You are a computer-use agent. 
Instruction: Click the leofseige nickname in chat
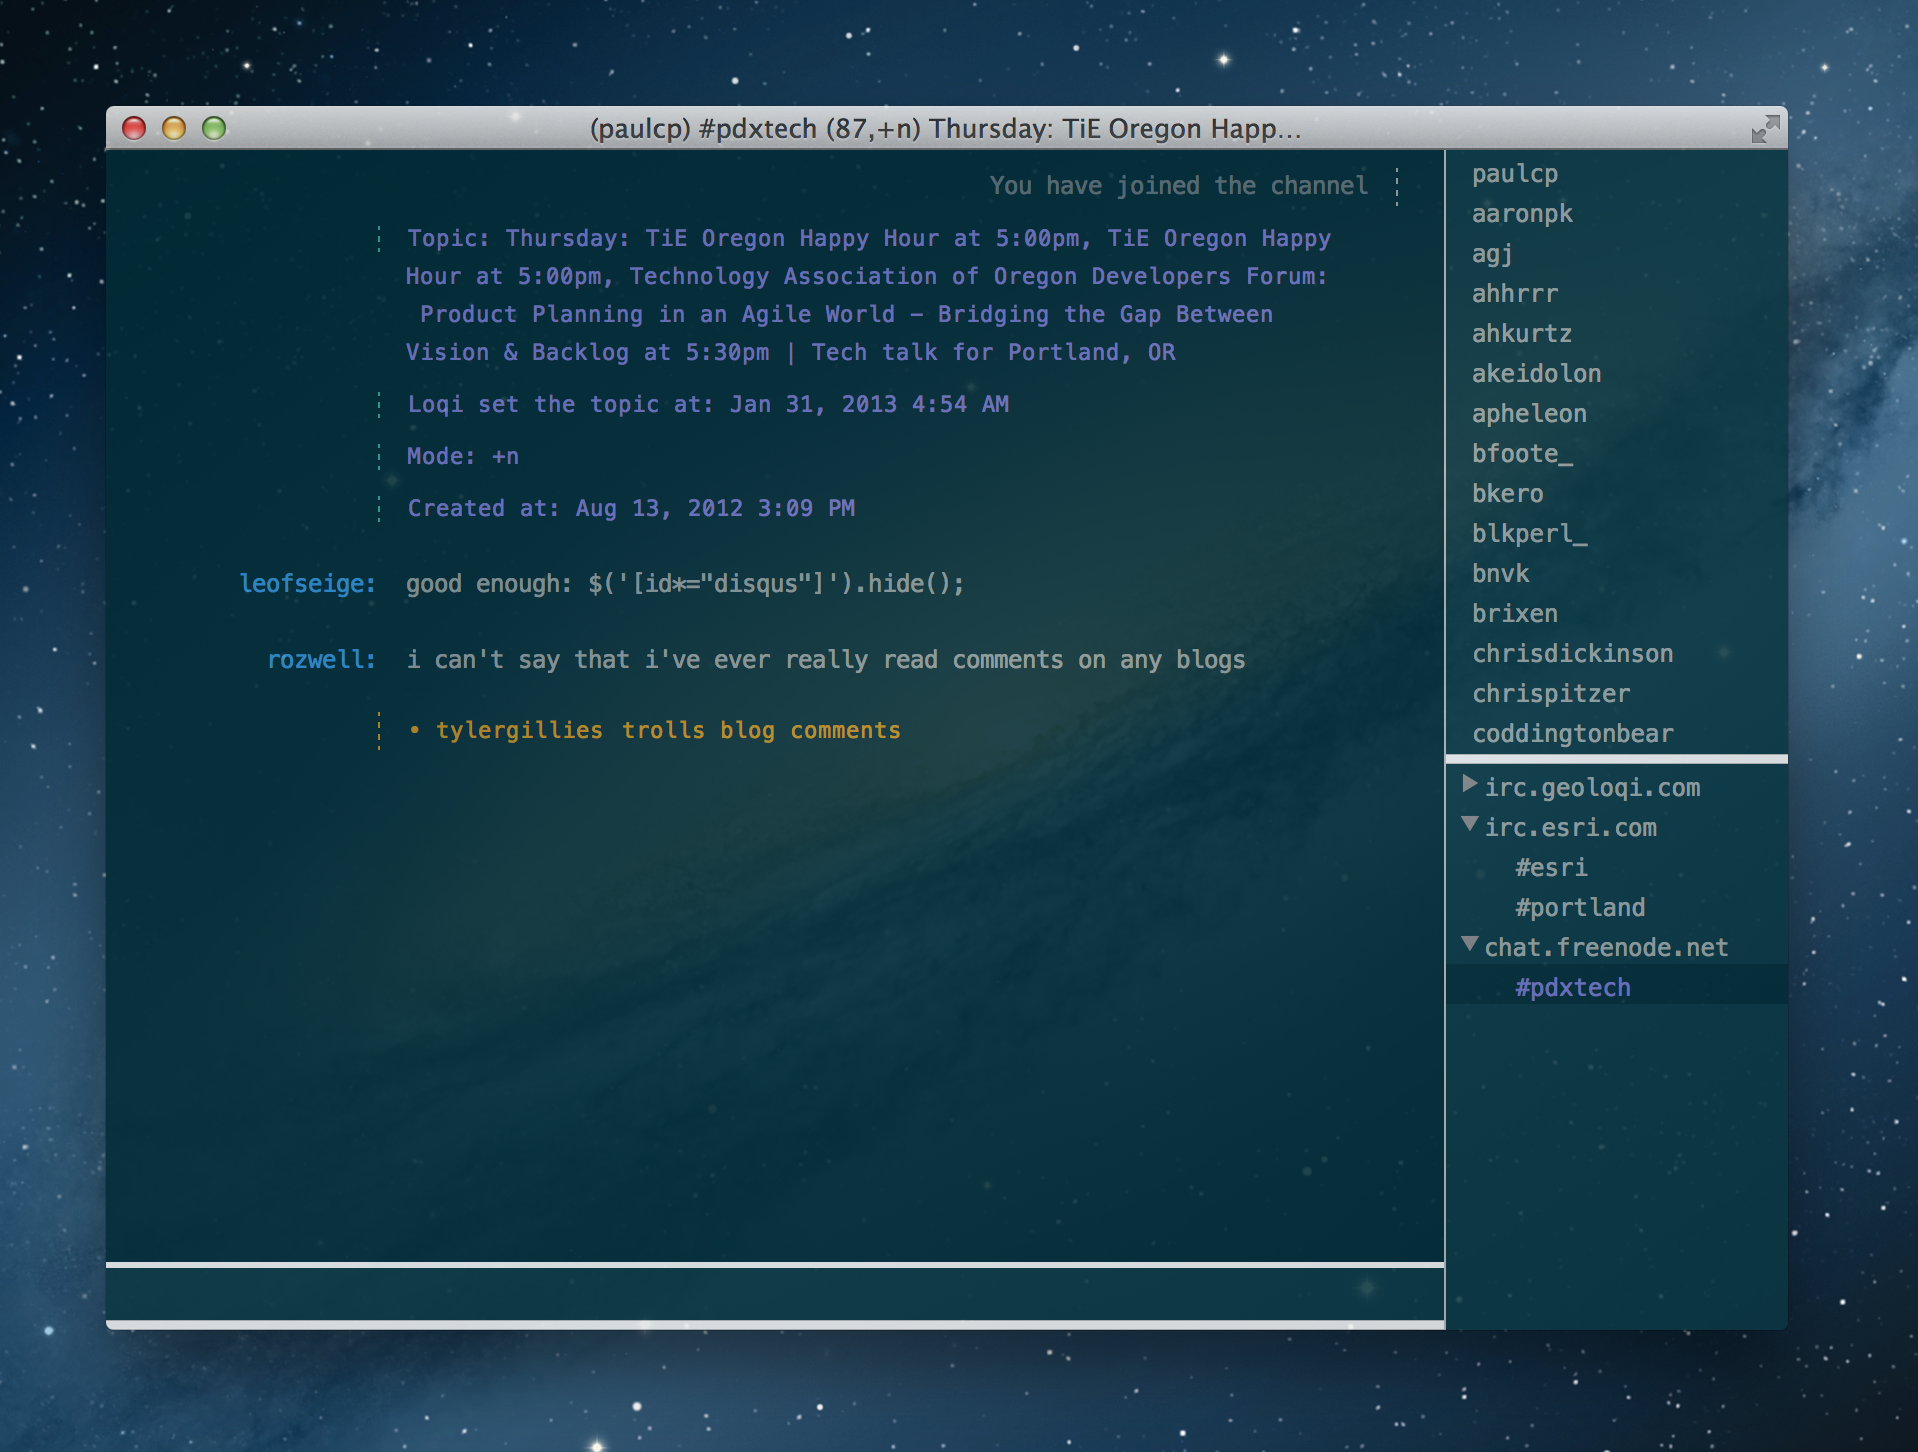tap(307, 583)
